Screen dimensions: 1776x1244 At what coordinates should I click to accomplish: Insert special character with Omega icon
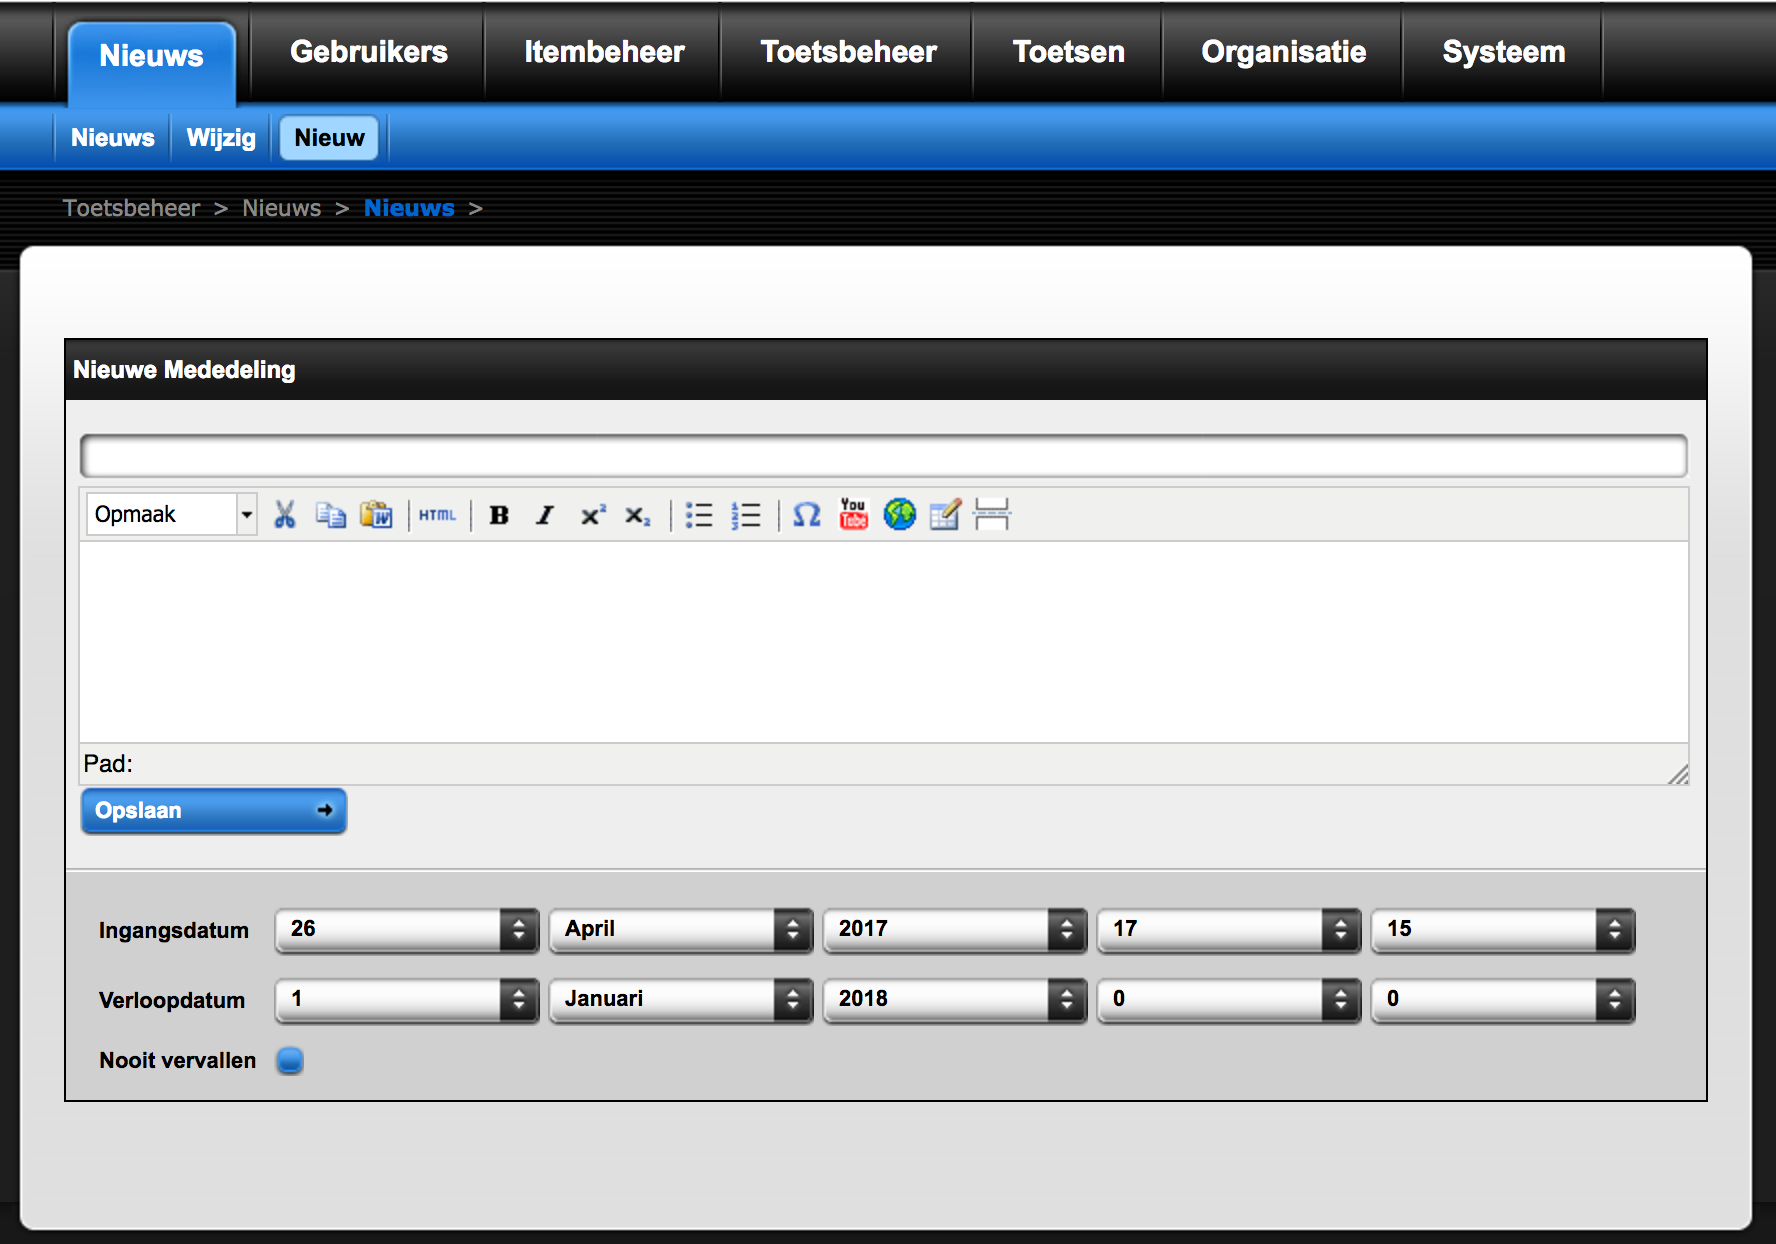806,515
